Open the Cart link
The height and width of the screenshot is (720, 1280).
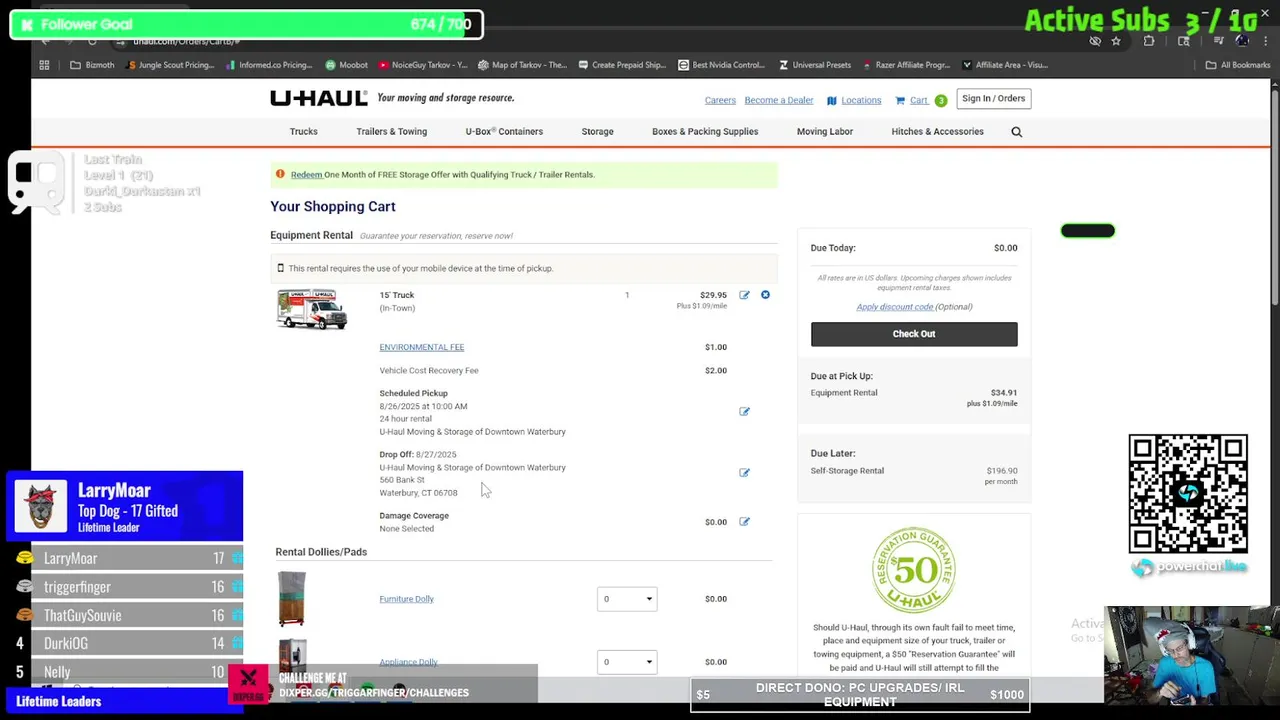point(918,100)
